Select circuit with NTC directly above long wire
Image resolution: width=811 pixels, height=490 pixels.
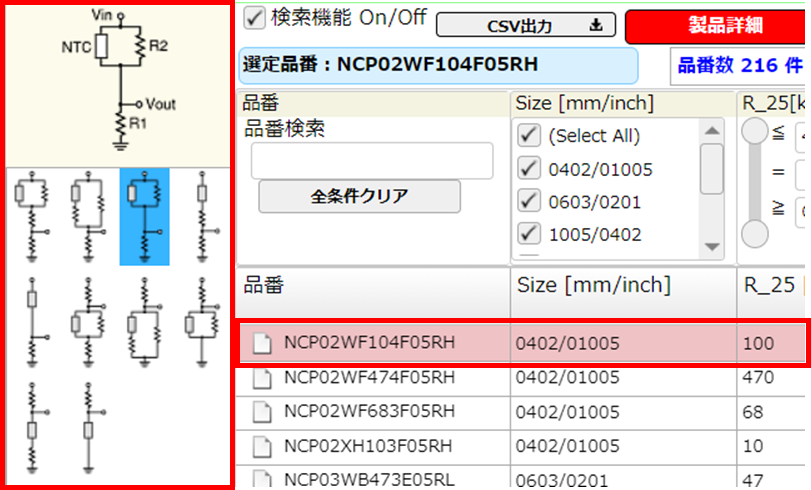pyautogui.click(x=31, y=320)
